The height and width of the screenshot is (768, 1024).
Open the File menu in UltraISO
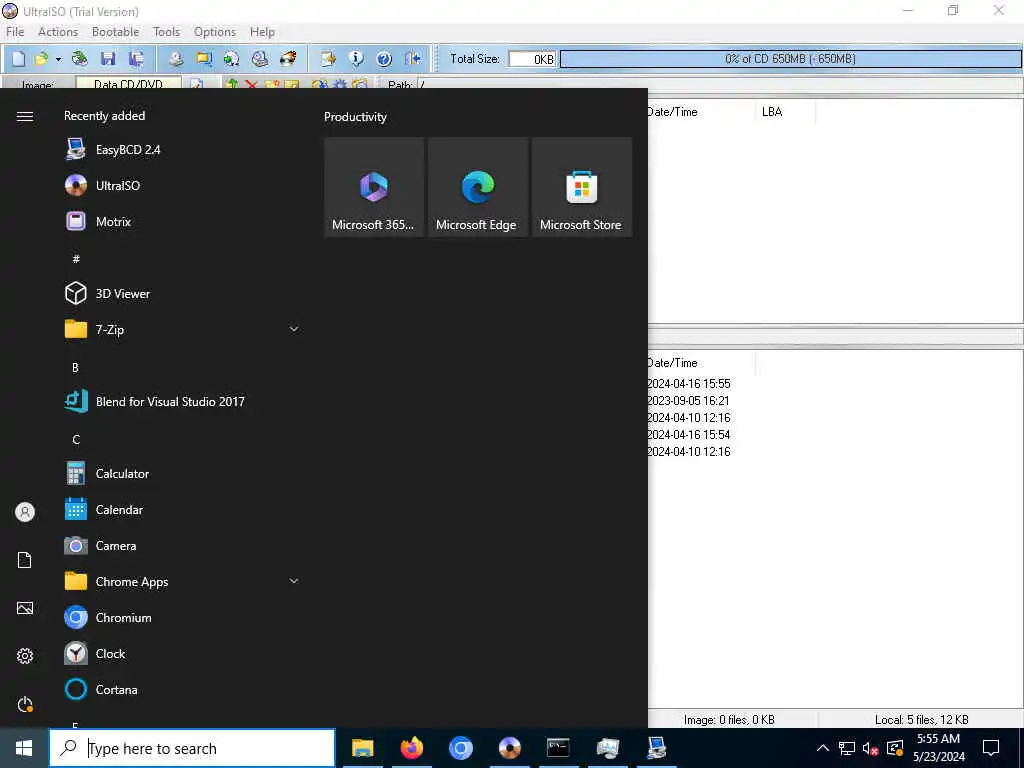coord(15,32)
